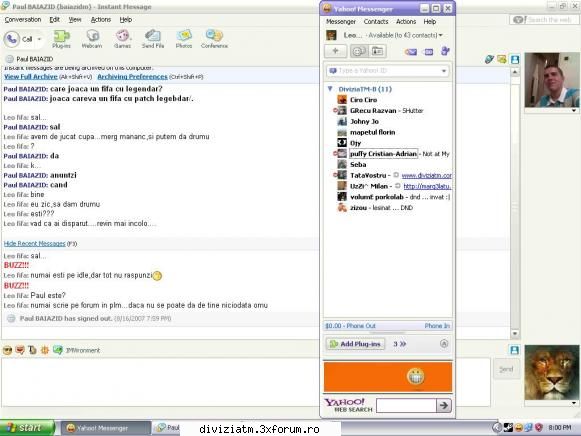Open the mail envelope icon in Messenger
The image size is (581, 436).
411,52
